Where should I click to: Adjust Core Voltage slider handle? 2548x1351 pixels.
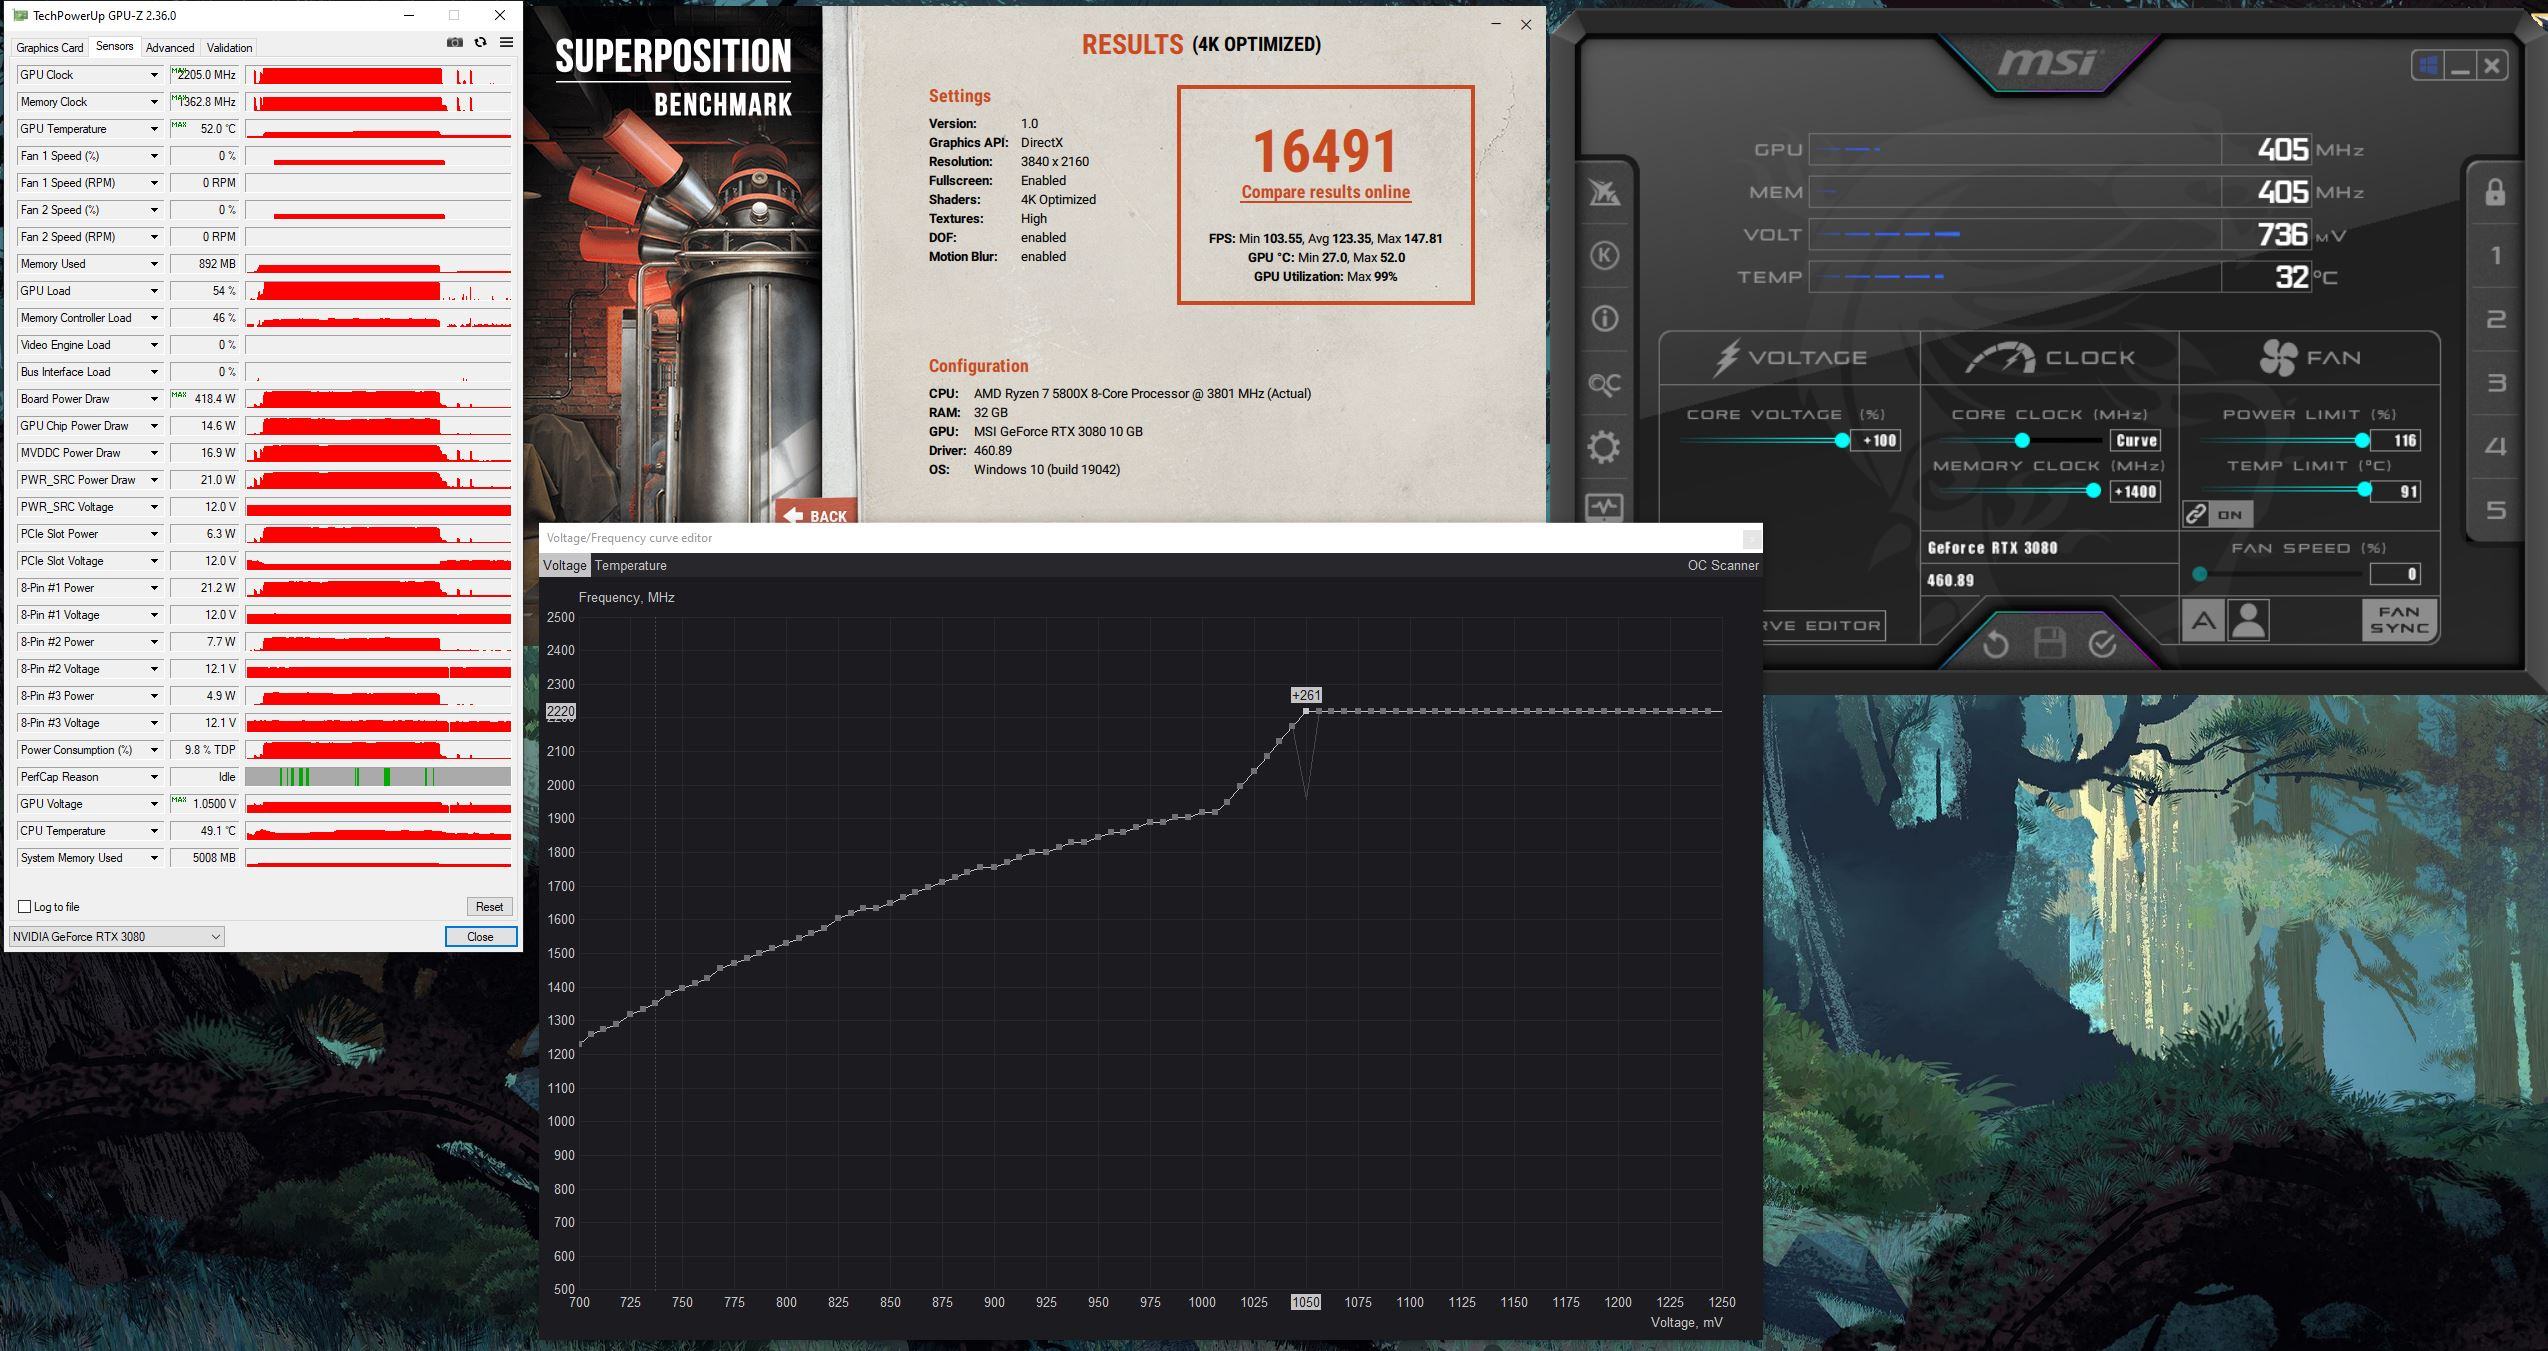[x=1842, y=441]
